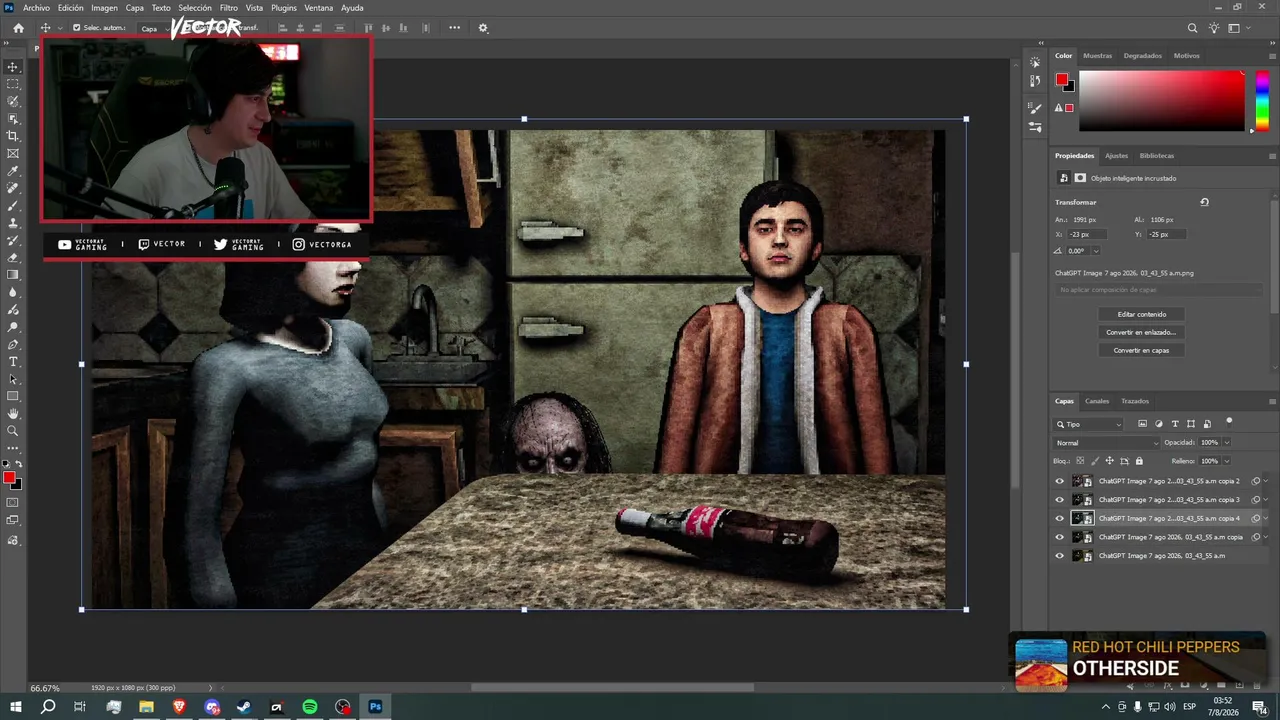Hide the bottom layer ending in 03_43_55 a.m
The image size is (1280, 720).
pyautogui.click(x=1060, y=556)
